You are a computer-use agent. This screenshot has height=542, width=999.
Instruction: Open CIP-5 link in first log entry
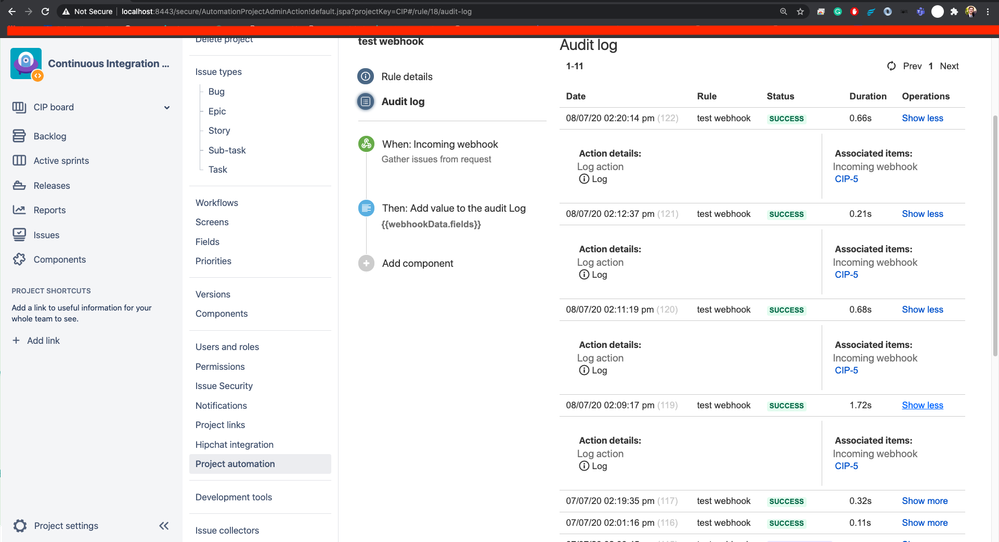click(x=846, y=179)
